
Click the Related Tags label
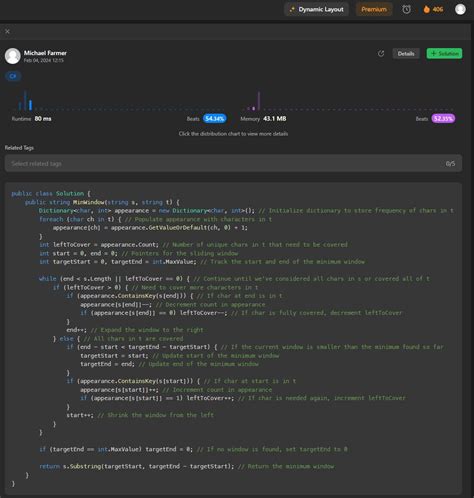point(19,148)
